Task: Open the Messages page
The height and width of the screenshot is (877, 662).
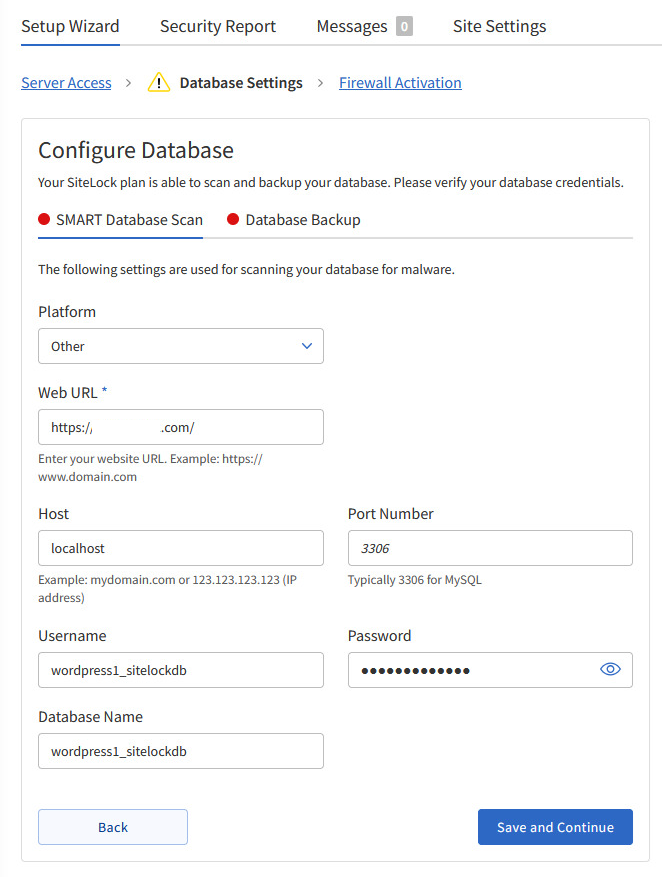Action: 351,26
